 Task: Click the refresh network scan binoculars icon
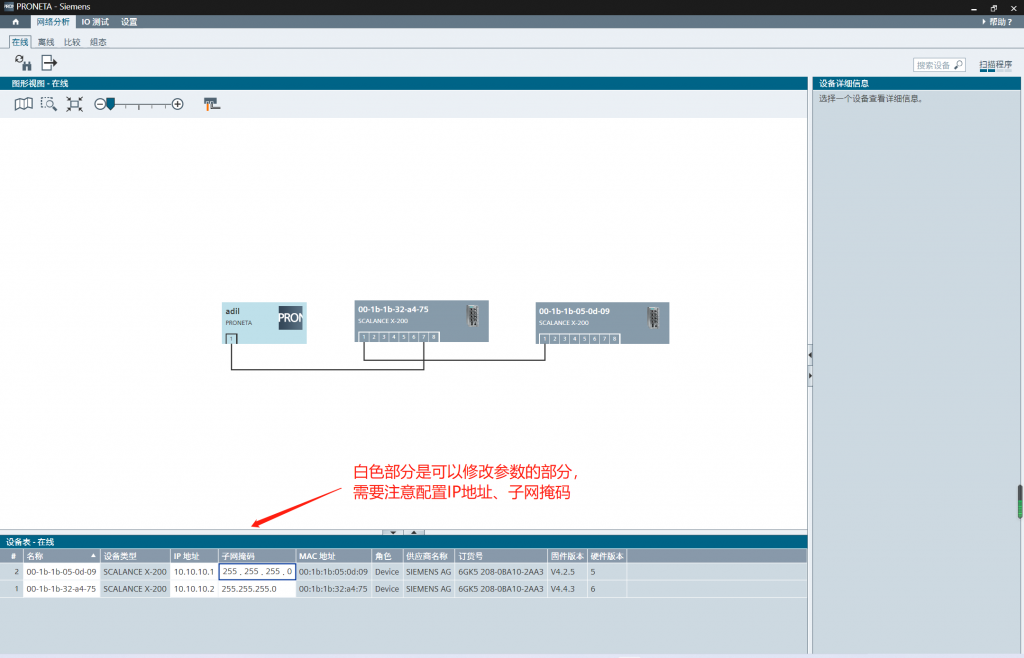point(23,63)
